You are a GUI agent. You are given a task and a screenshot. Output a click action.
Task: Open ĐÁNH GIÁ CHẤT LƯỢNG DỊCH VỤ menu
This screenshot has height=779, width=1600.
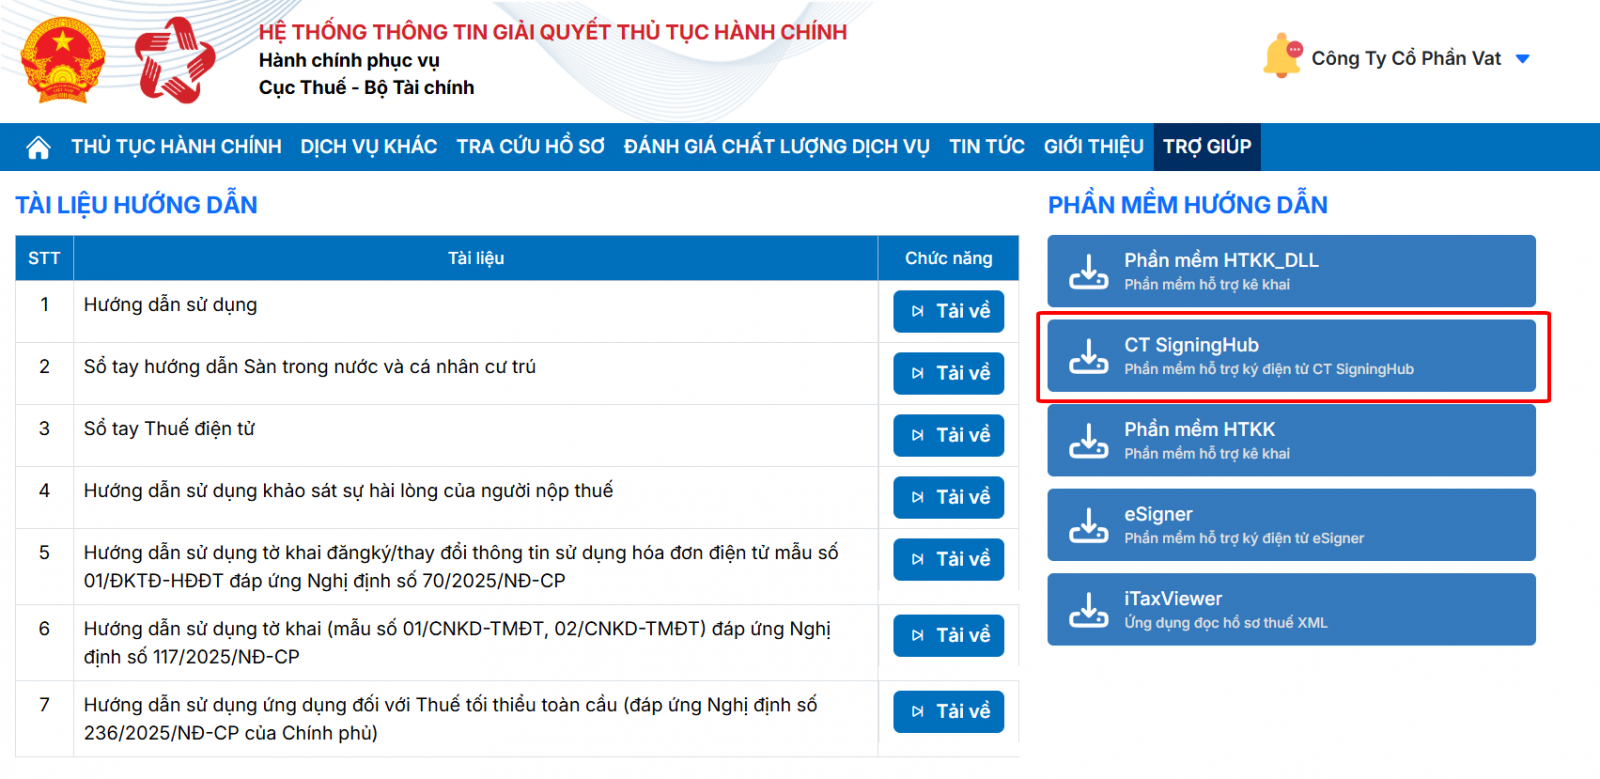tap(776, 147)
